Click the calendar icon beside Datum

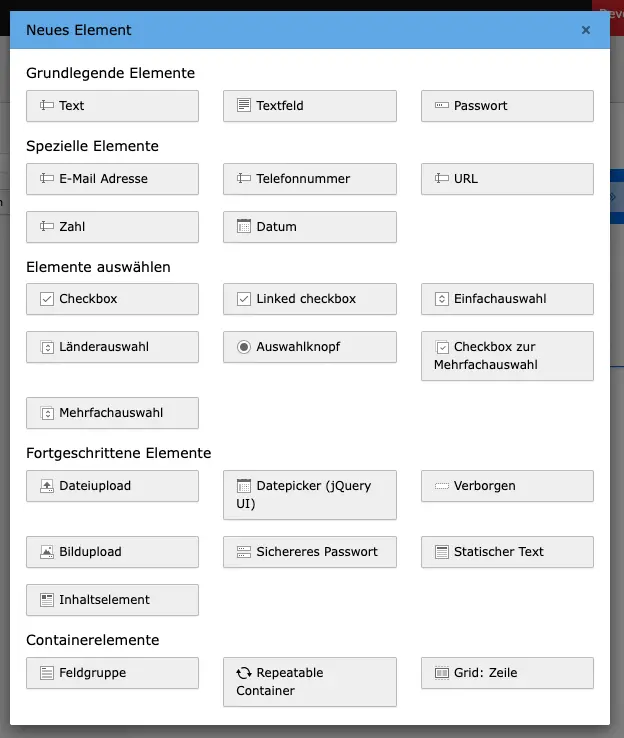tap(244, 227)
